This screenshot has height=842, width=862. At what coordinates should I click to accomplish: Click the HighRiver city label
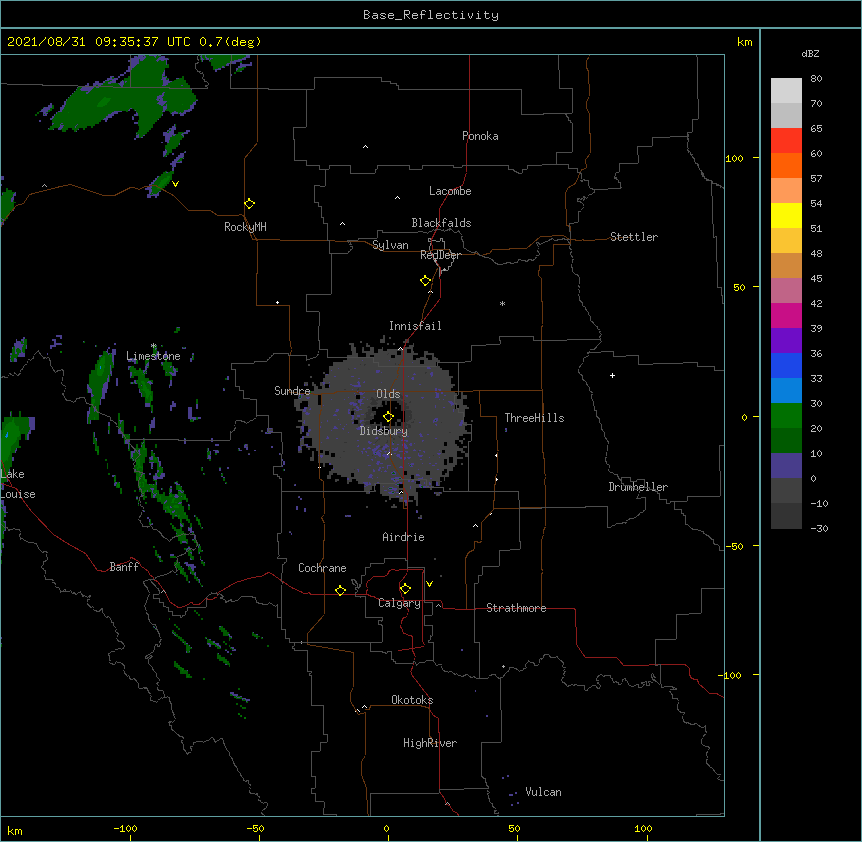[x=430, y=743]
